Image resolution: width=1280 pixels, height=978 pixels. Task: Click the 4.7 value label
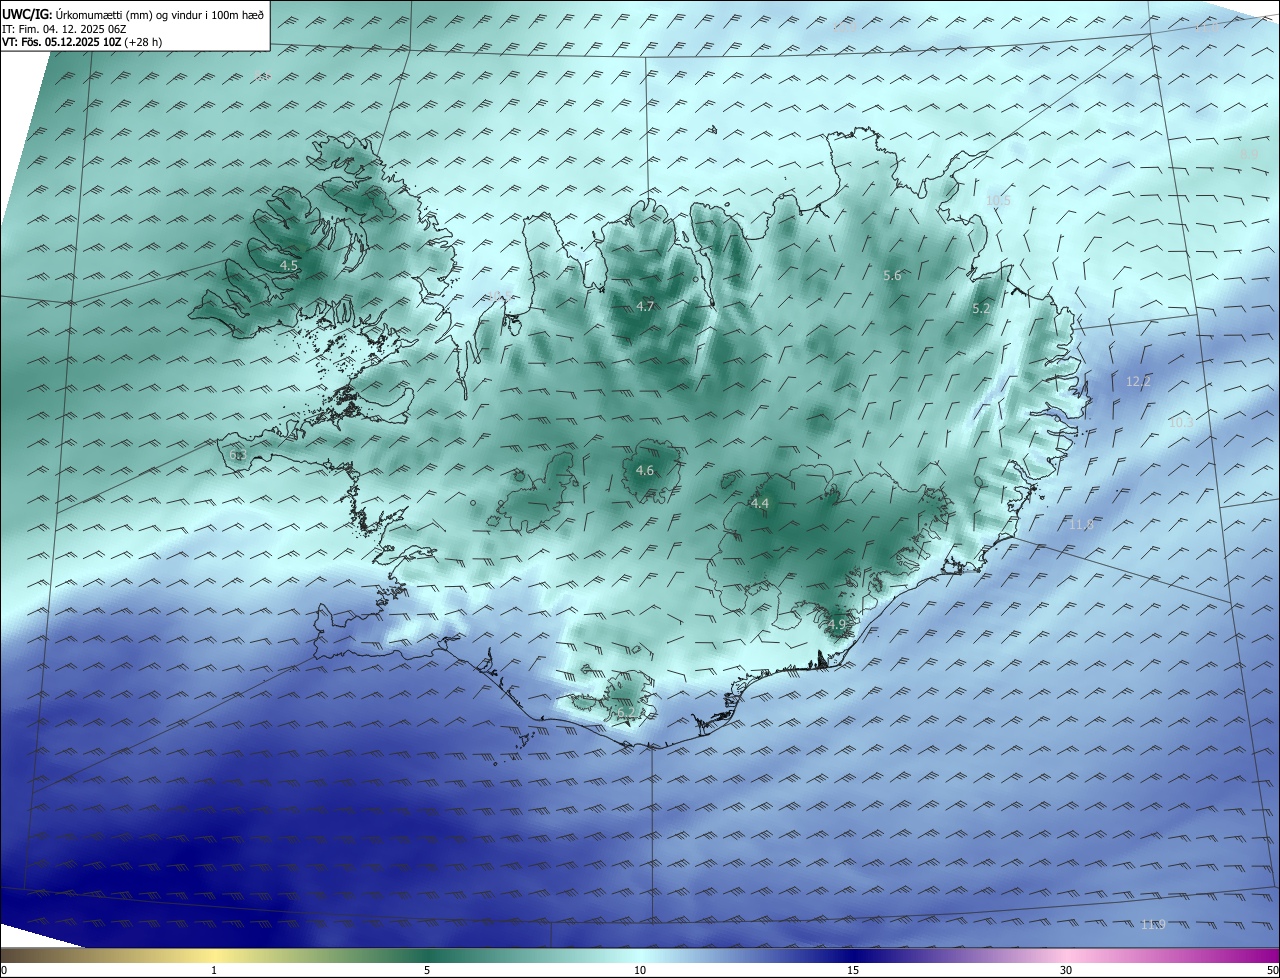point(645,306)
